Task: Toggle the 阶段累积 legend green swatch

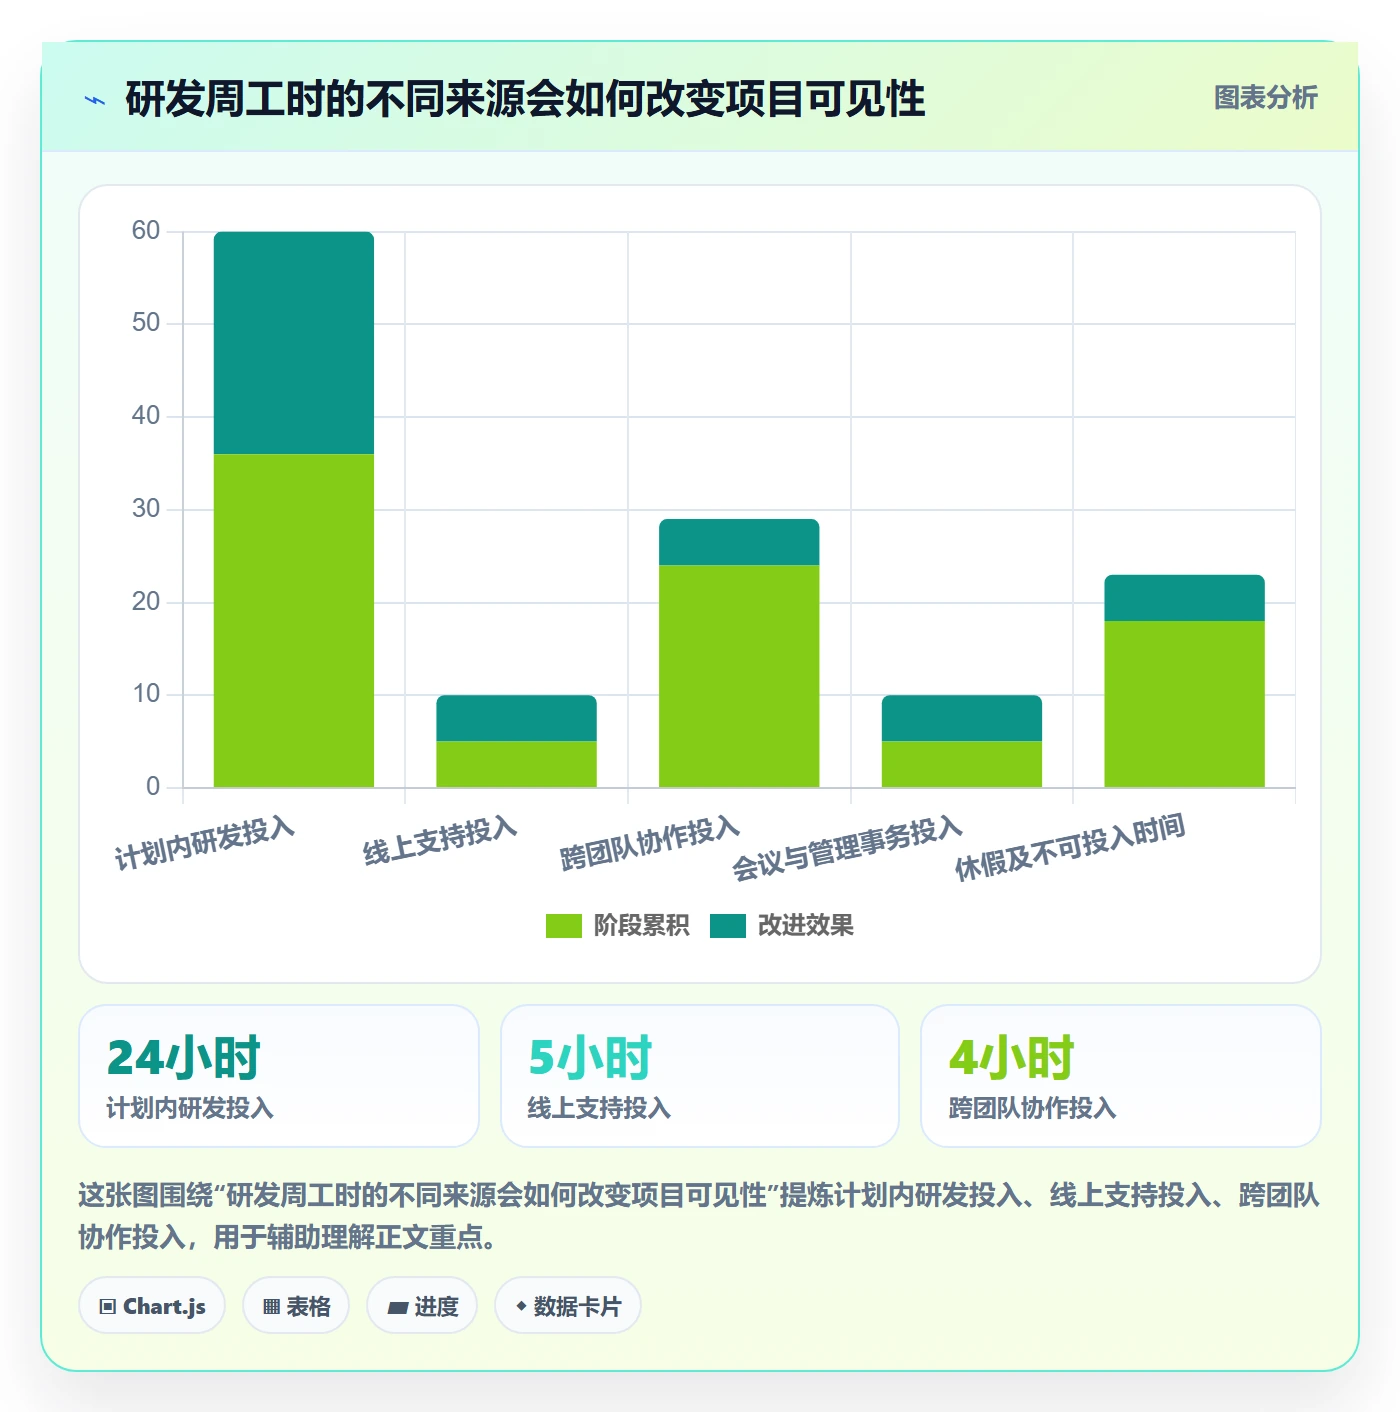Action: pyautogui.click(x=563, y=926)
